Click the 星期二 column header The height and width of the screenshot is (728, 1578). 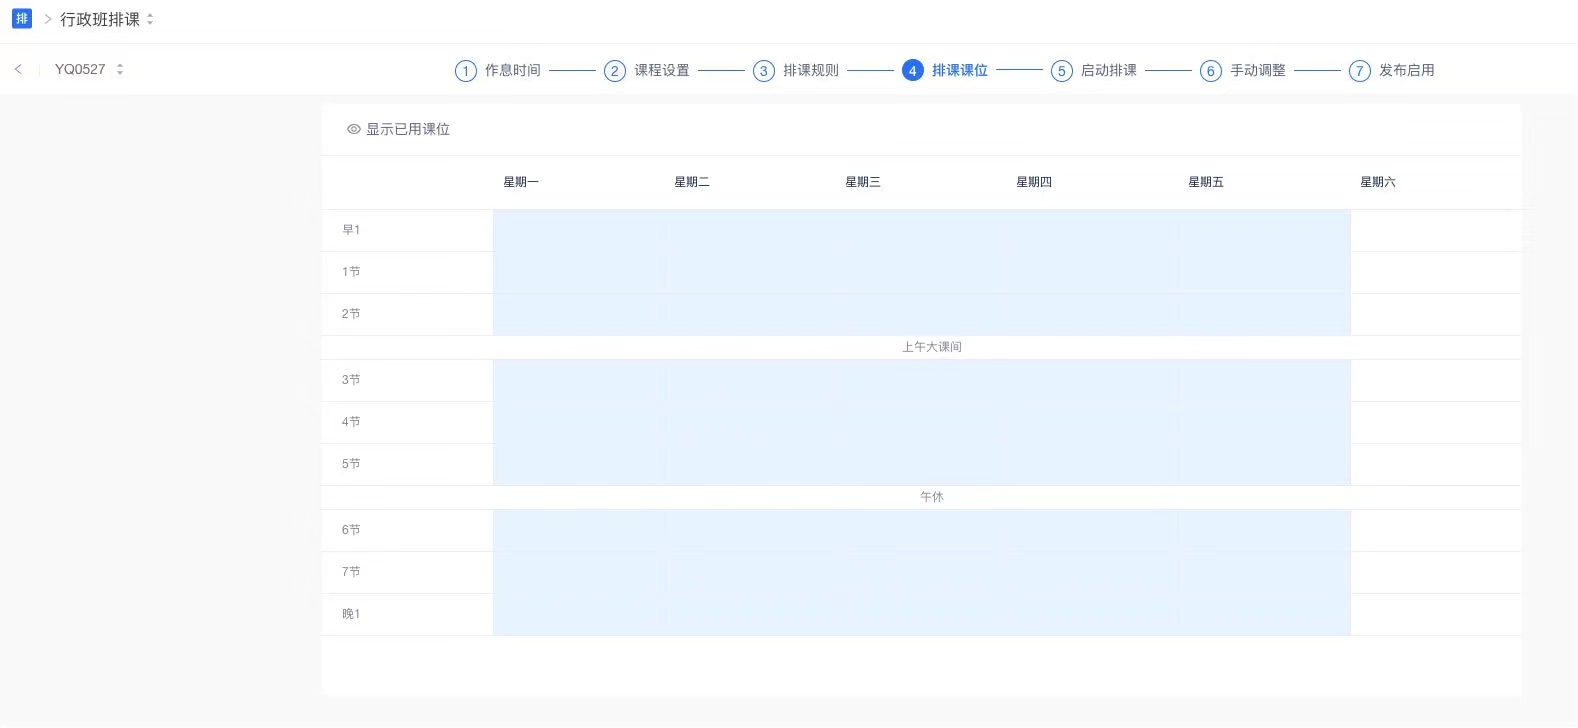click(692, 182)
